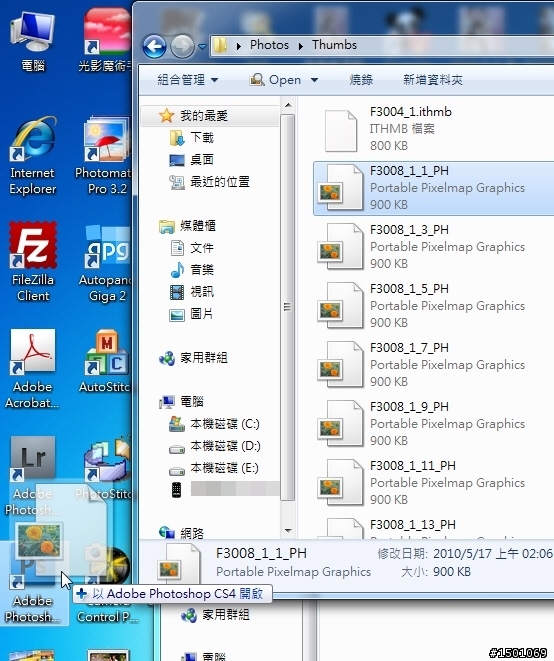
Task: Click Explorer Back arrow button
Action: click(154, 46)
